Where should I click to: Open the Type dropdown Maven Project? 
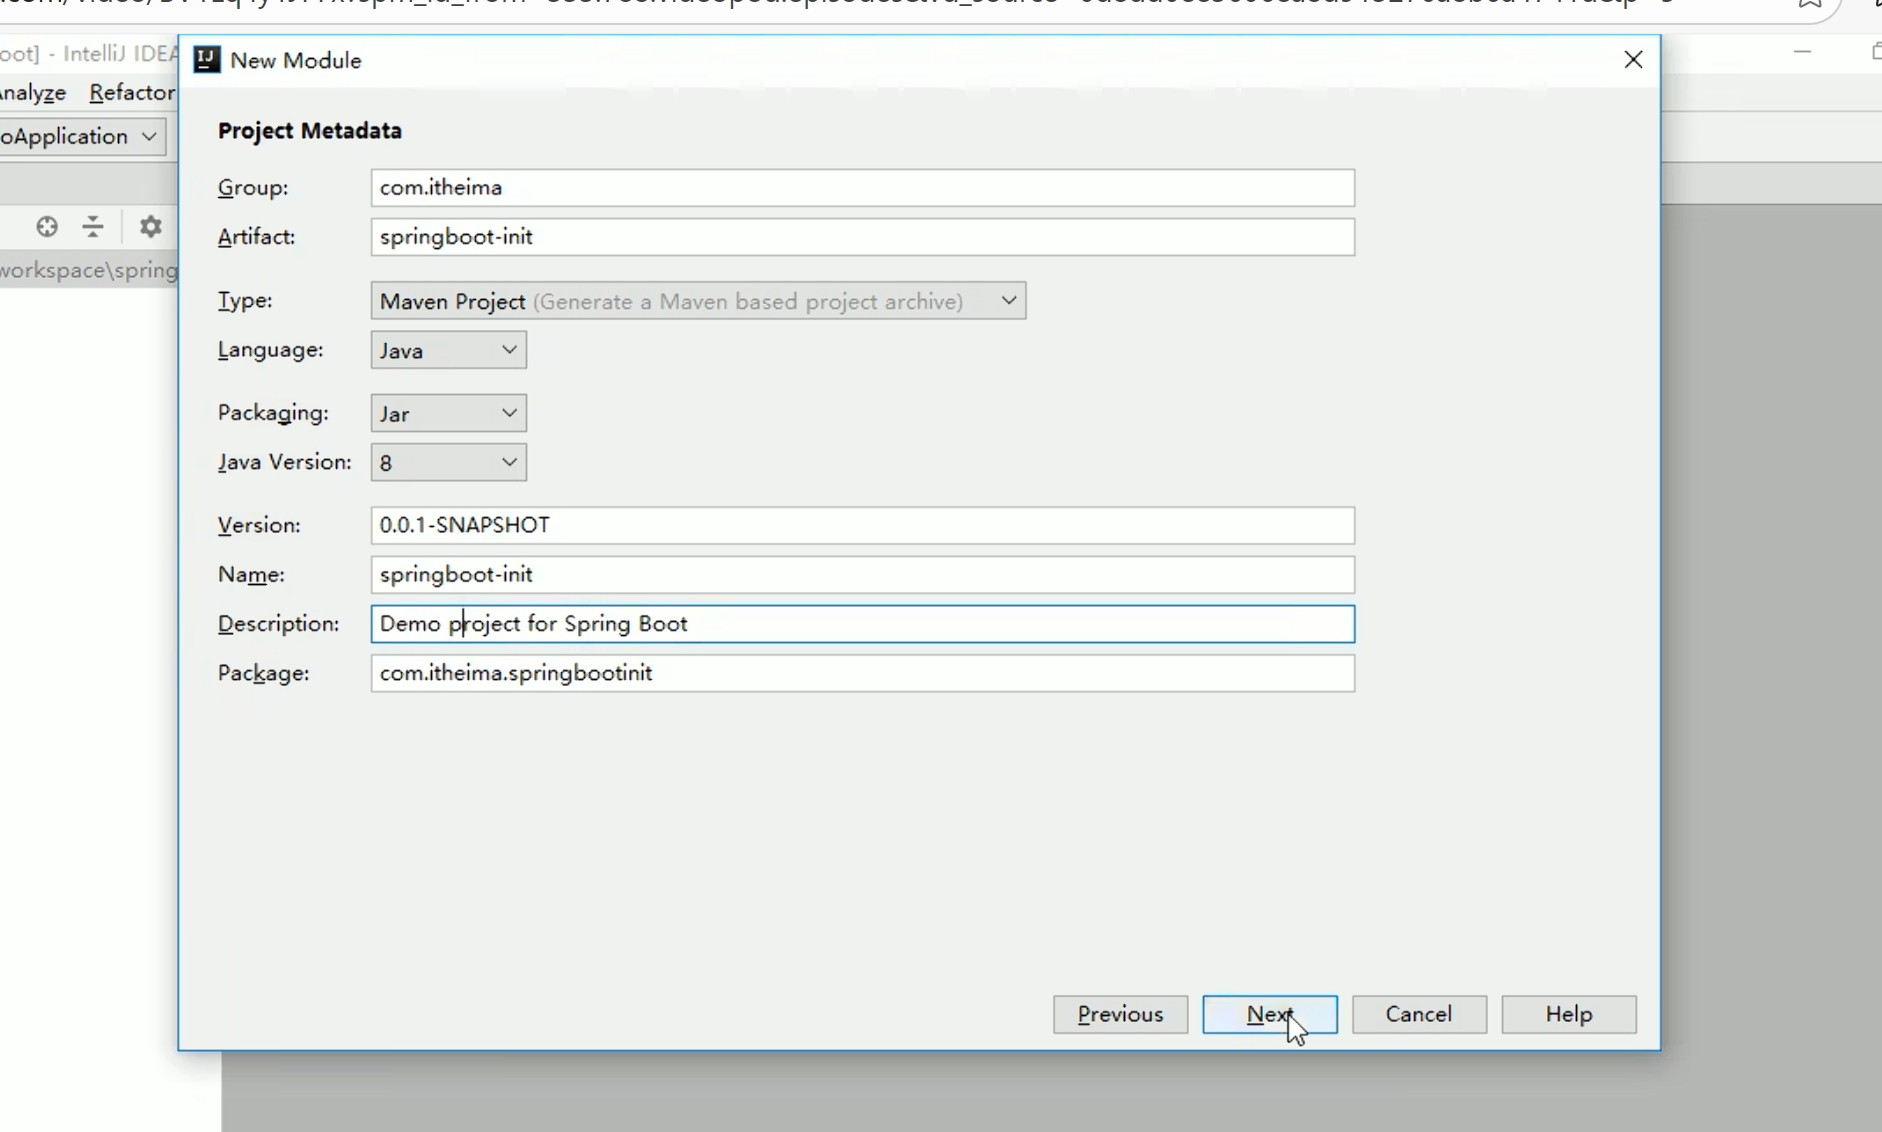click(x=698, y=301)
